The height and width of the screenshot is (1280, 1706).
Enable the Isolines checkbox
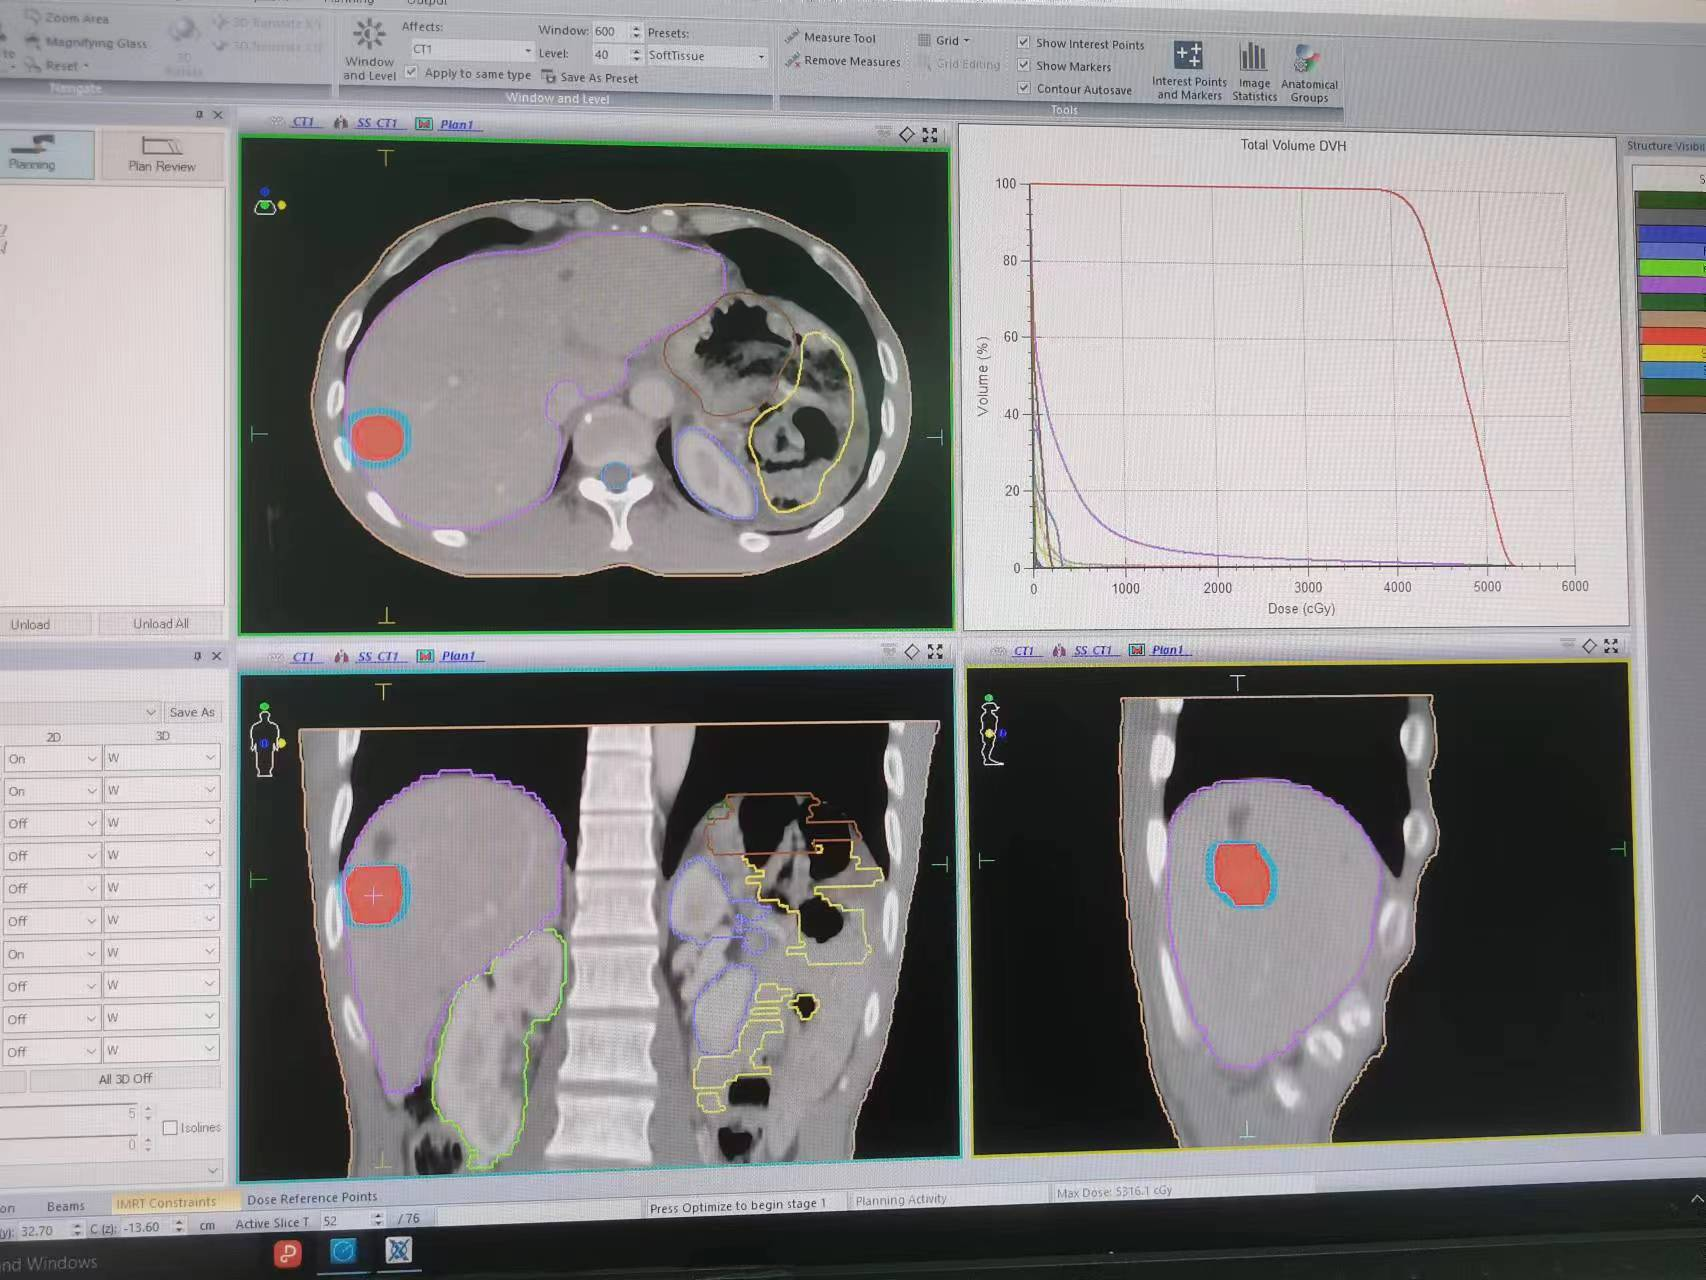pyautogui.click(x=170, y=1128)
